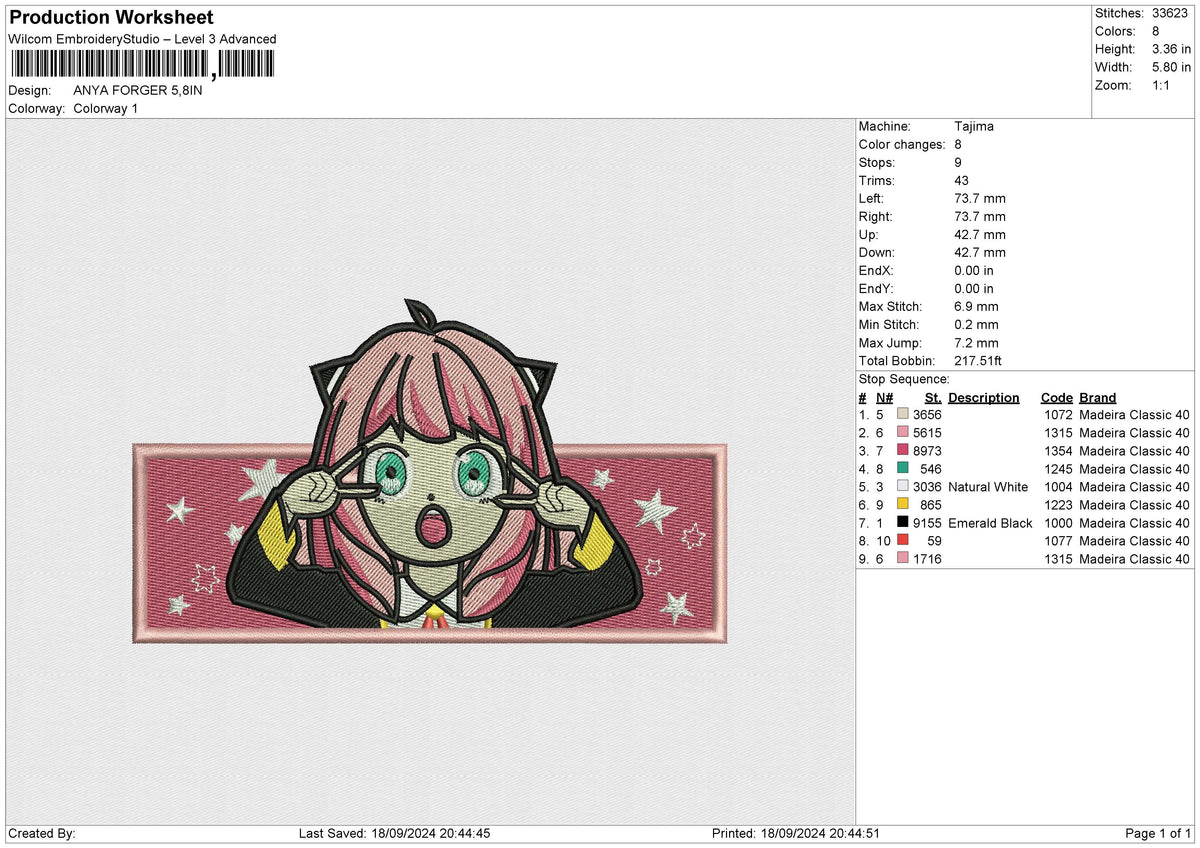Select the Emerald Black description text
The height and width of the screenshot is (848, 1200).
[x=990, y=523]
